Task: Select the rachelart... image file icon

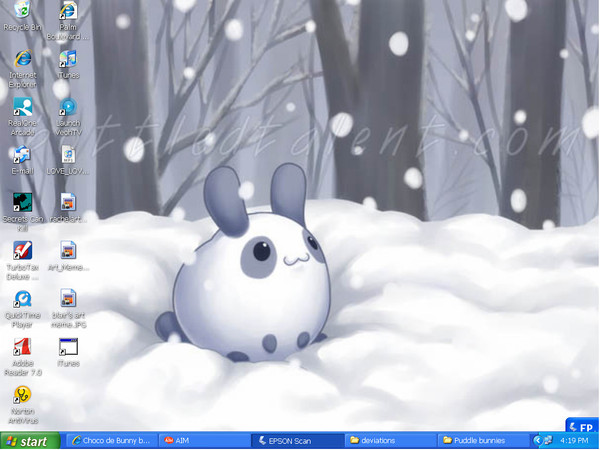Action: [x=68, y=203]
